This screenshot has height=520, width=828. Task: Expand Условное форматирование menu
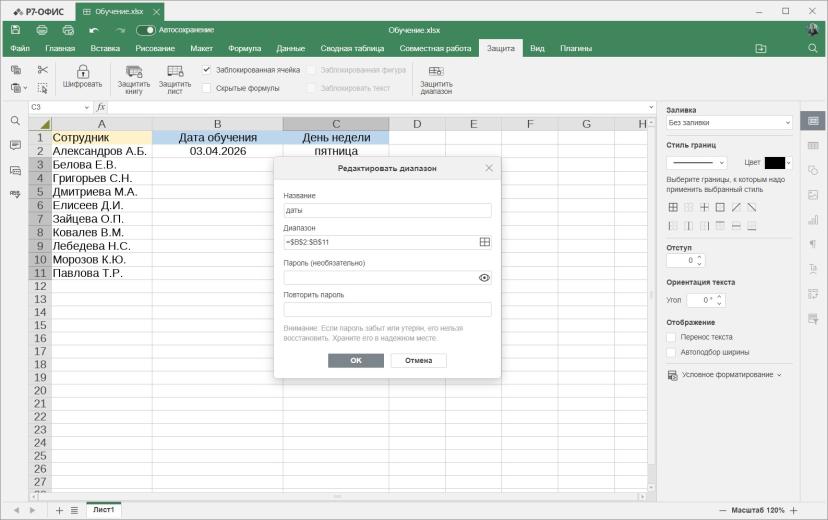[x=724, y=375]
